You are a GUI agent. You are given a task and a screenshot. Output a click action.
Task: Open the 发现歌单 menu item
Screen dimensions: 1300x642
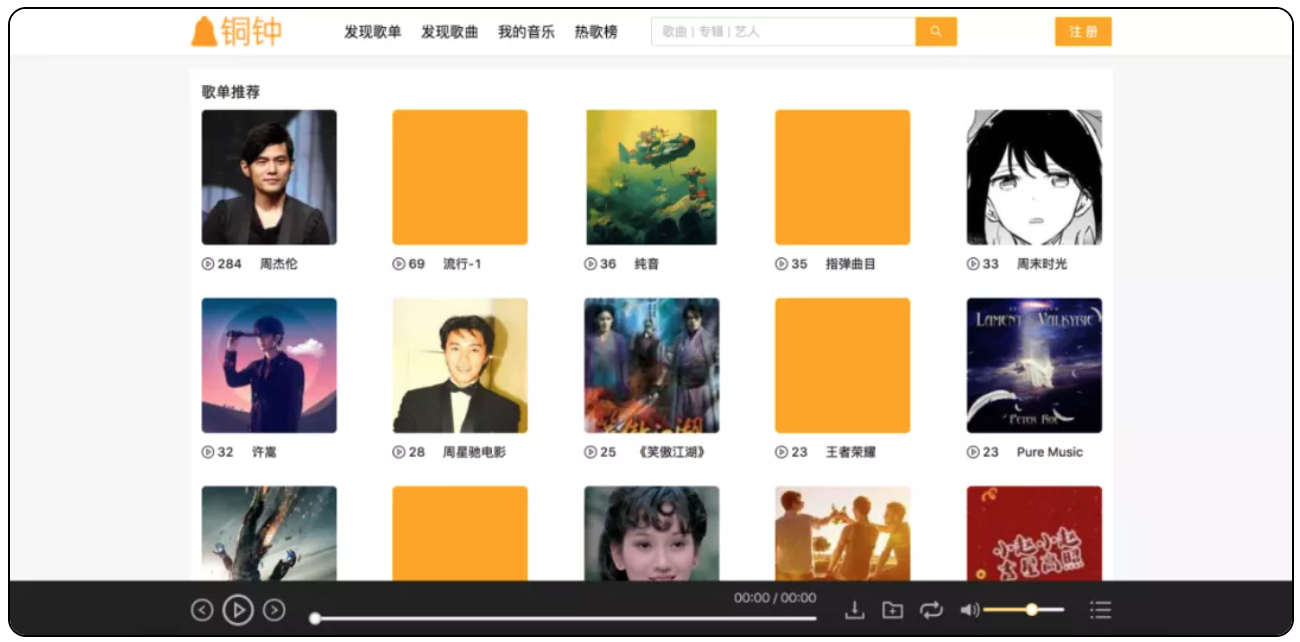(x=374, y=32)
